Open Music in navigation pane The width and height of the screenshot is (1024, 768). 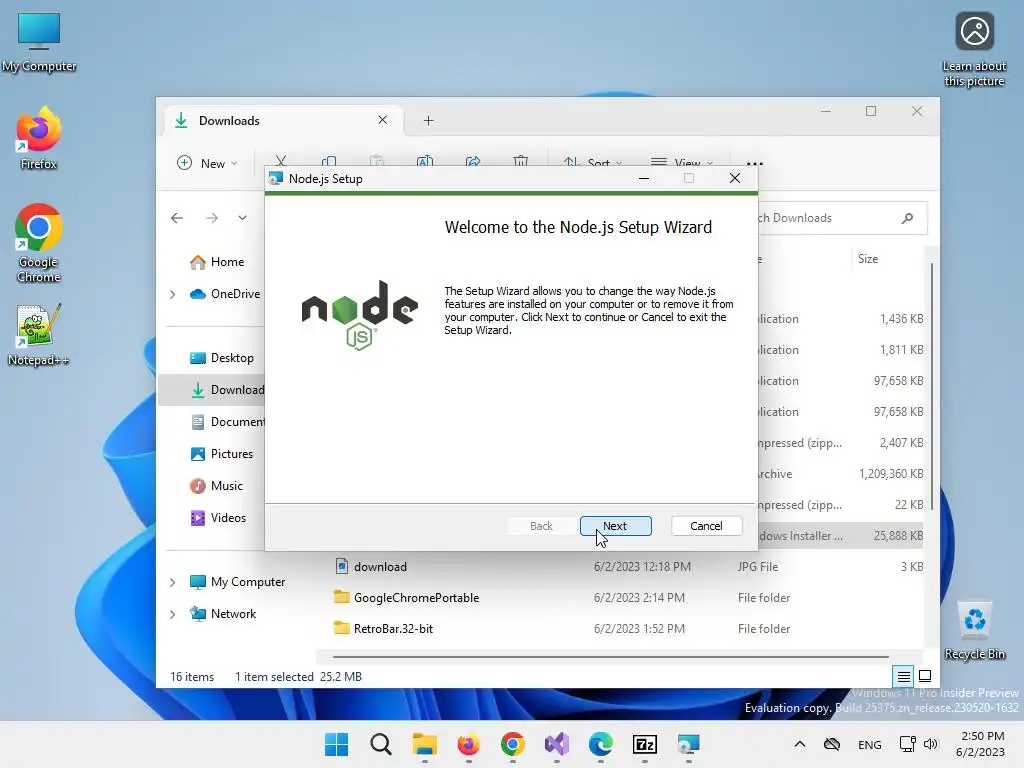click(216, 486)
